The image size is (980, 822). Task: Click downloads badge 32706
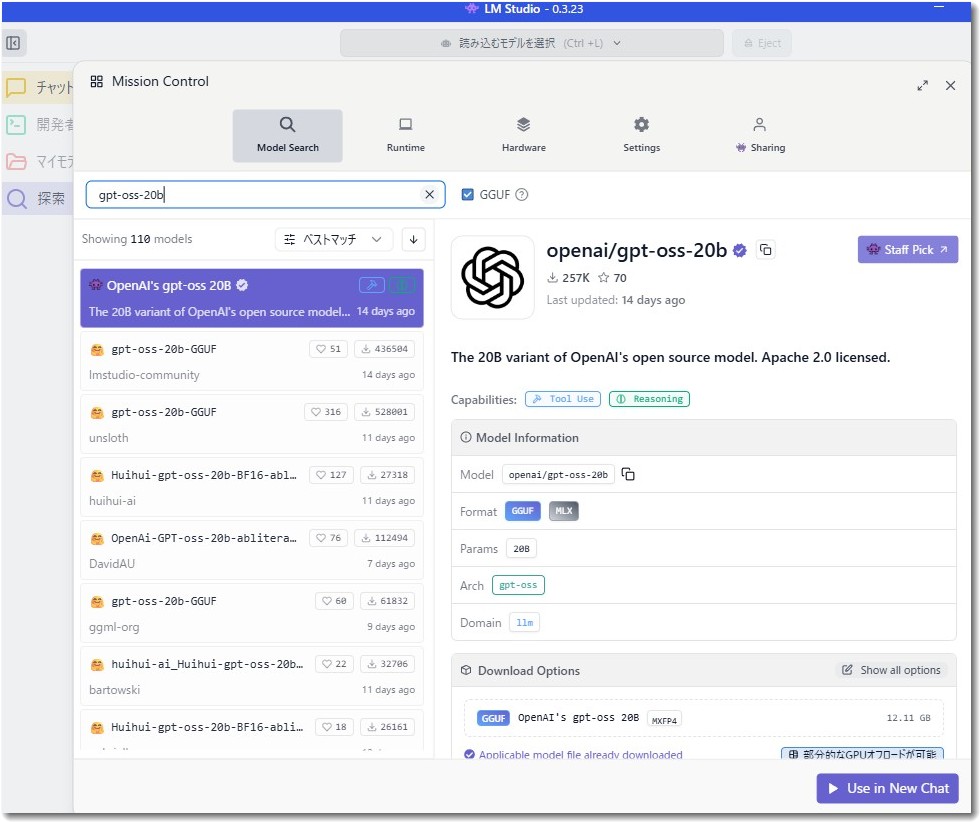388,664
